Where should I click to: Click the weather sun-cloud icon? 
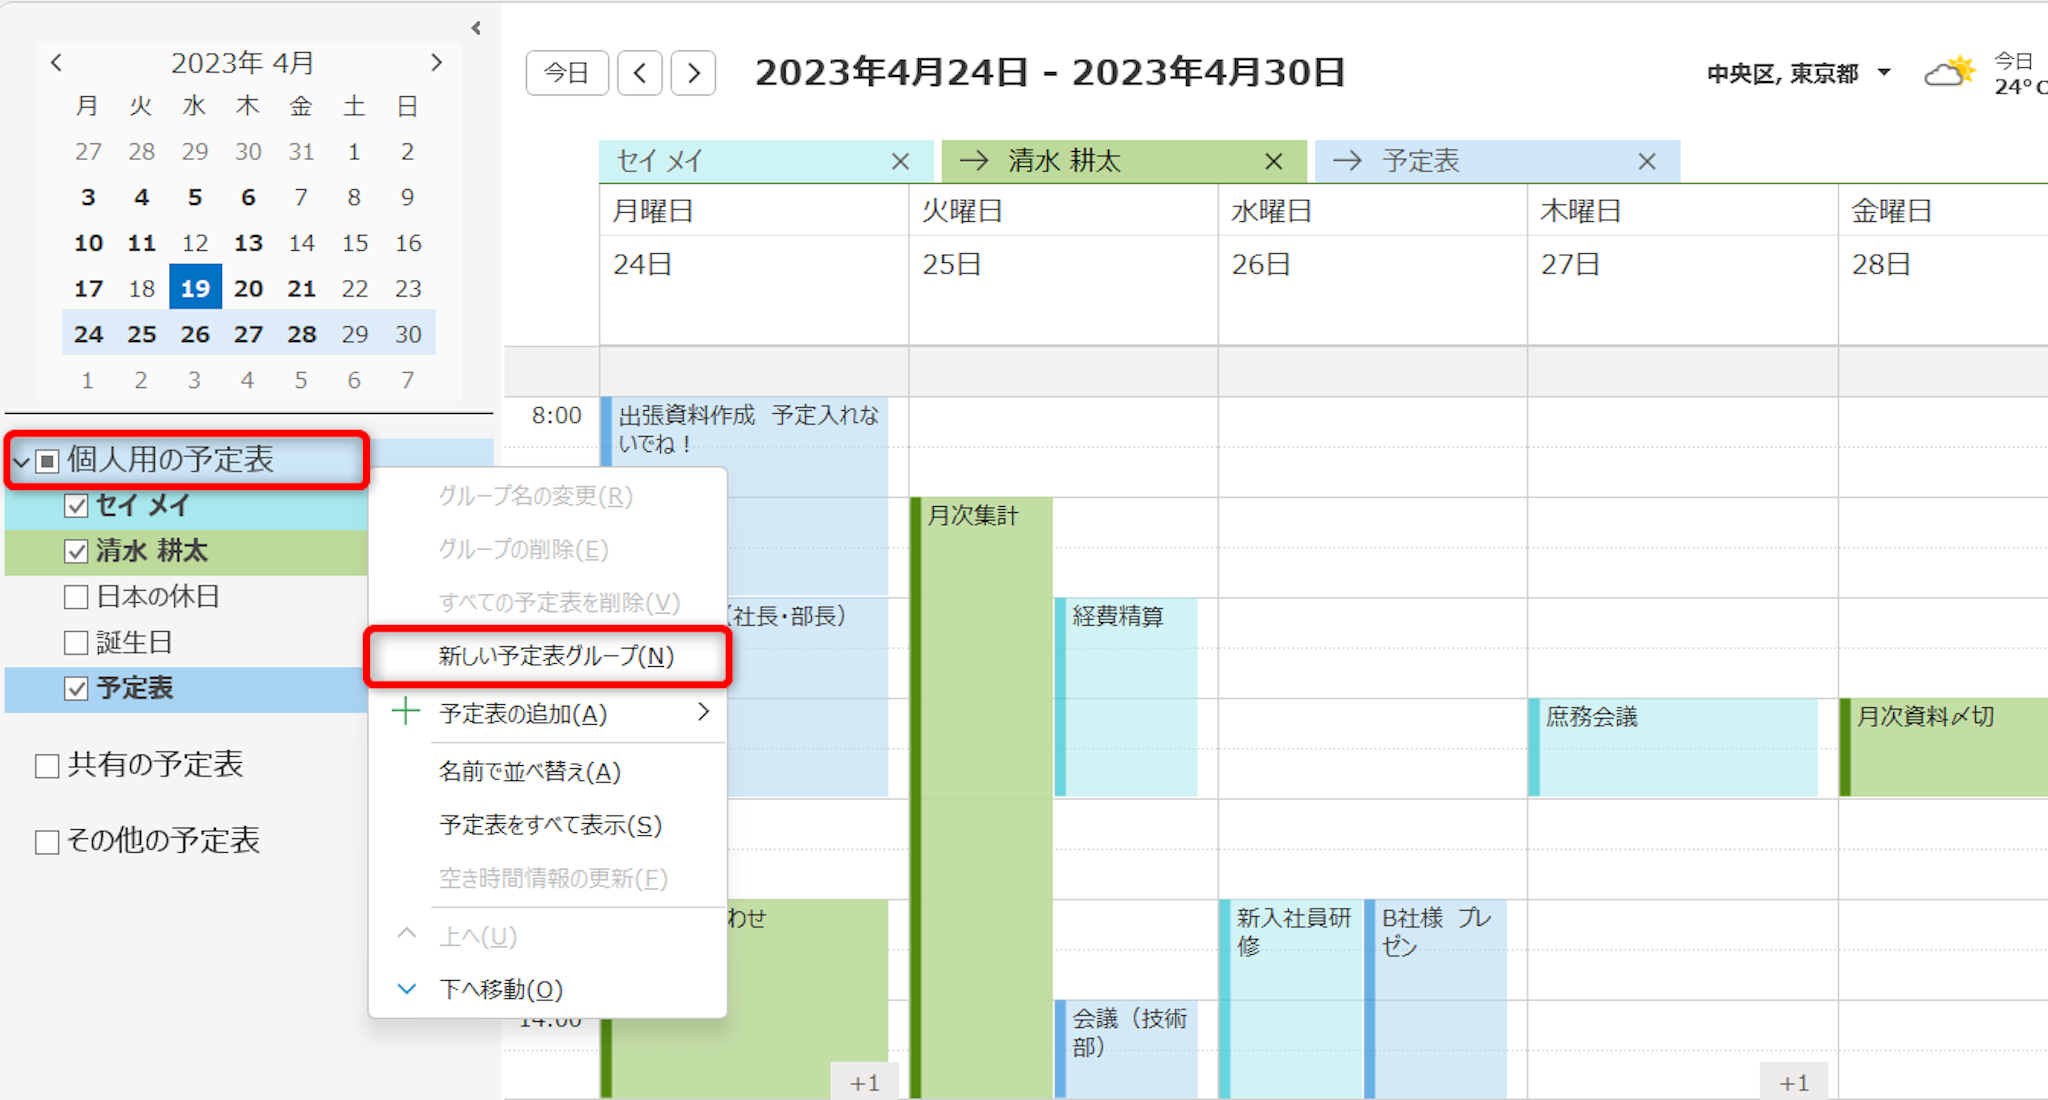coord(1949,73)
